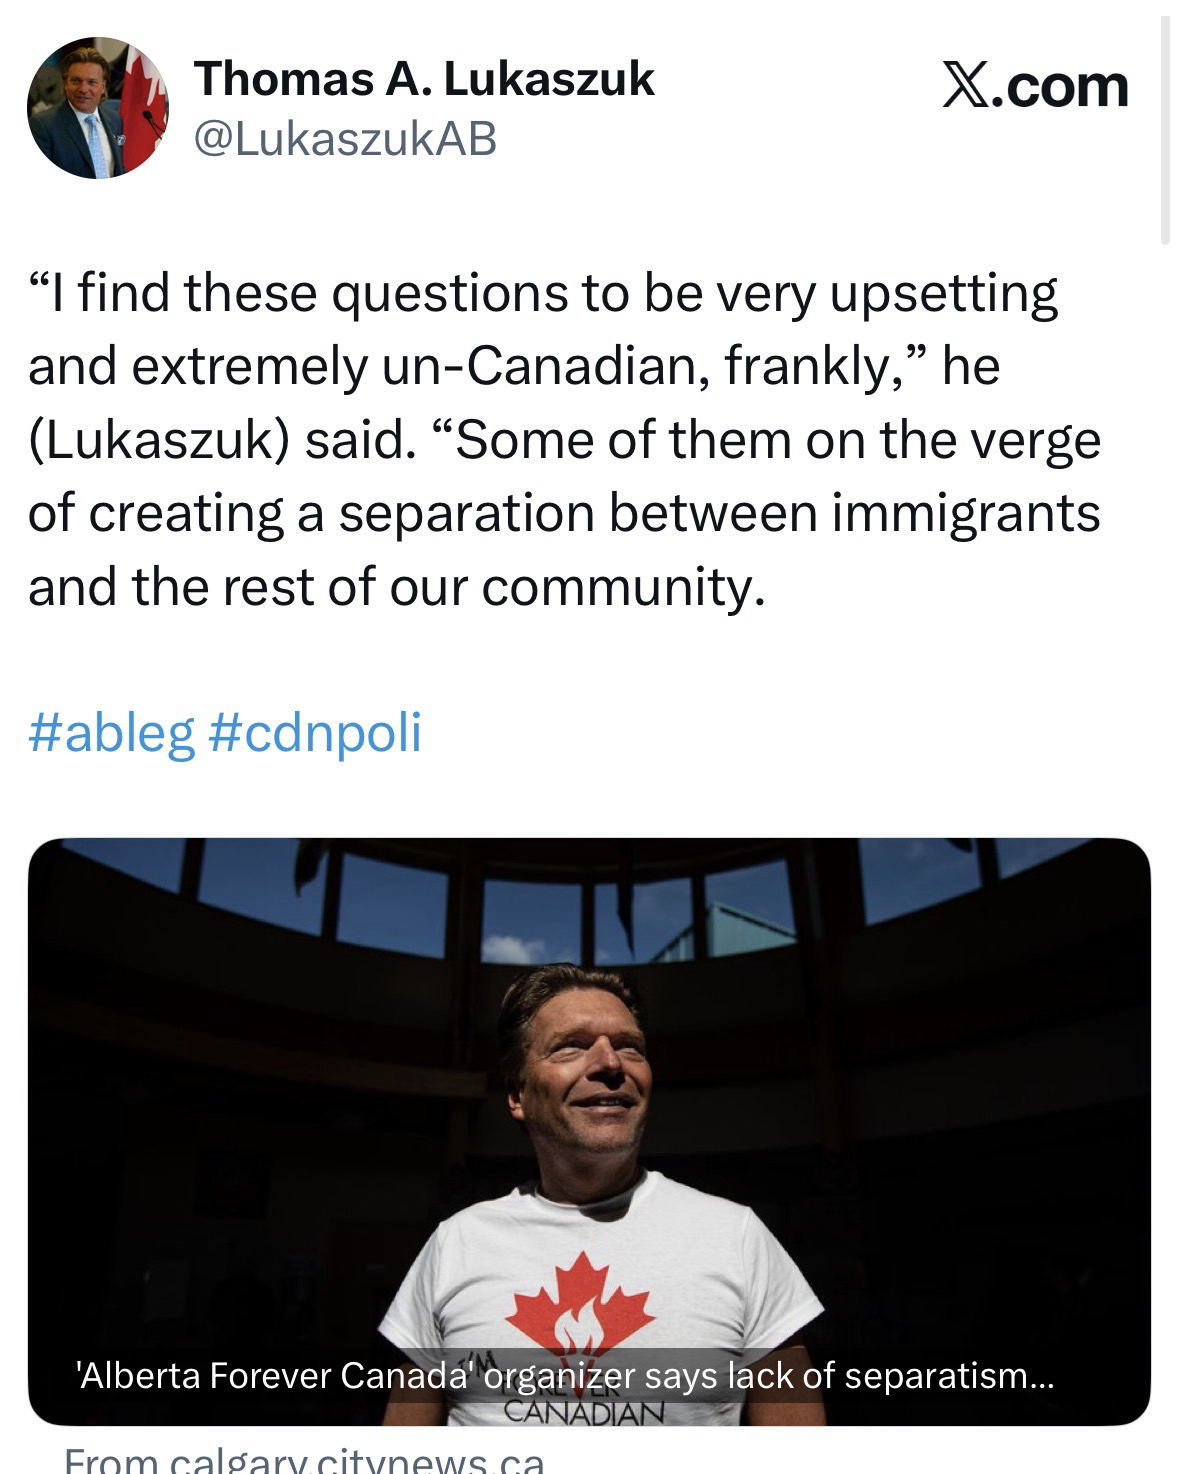
Task: Open the Thomas A. Lukaszuk display name
Action: (x=424, y=79)
